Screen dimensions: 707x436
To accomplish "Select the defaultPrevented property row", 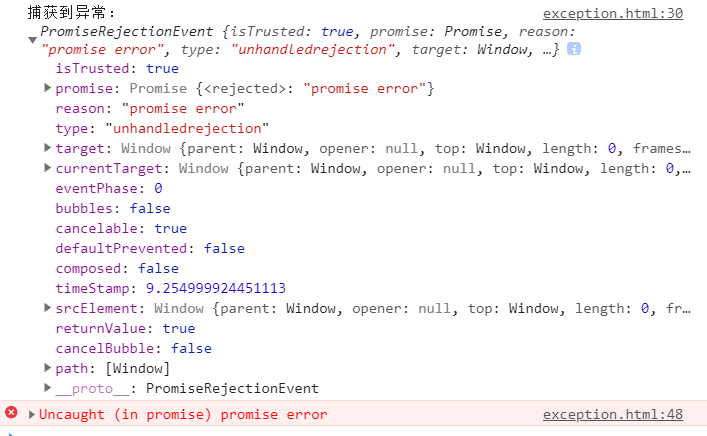I will (150, 248).
